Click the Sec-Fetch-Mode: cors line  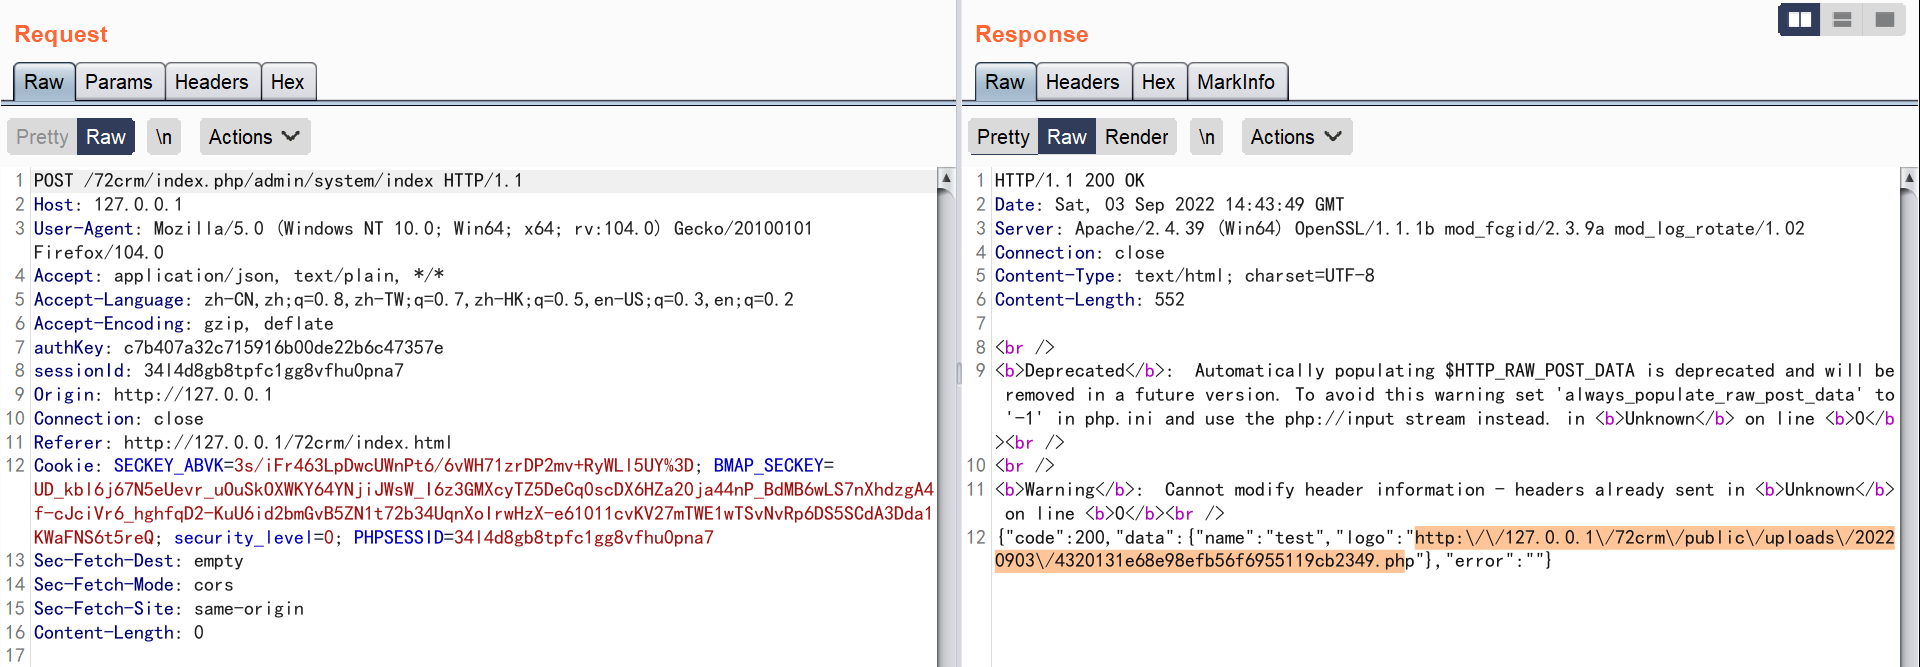(134, 585)
